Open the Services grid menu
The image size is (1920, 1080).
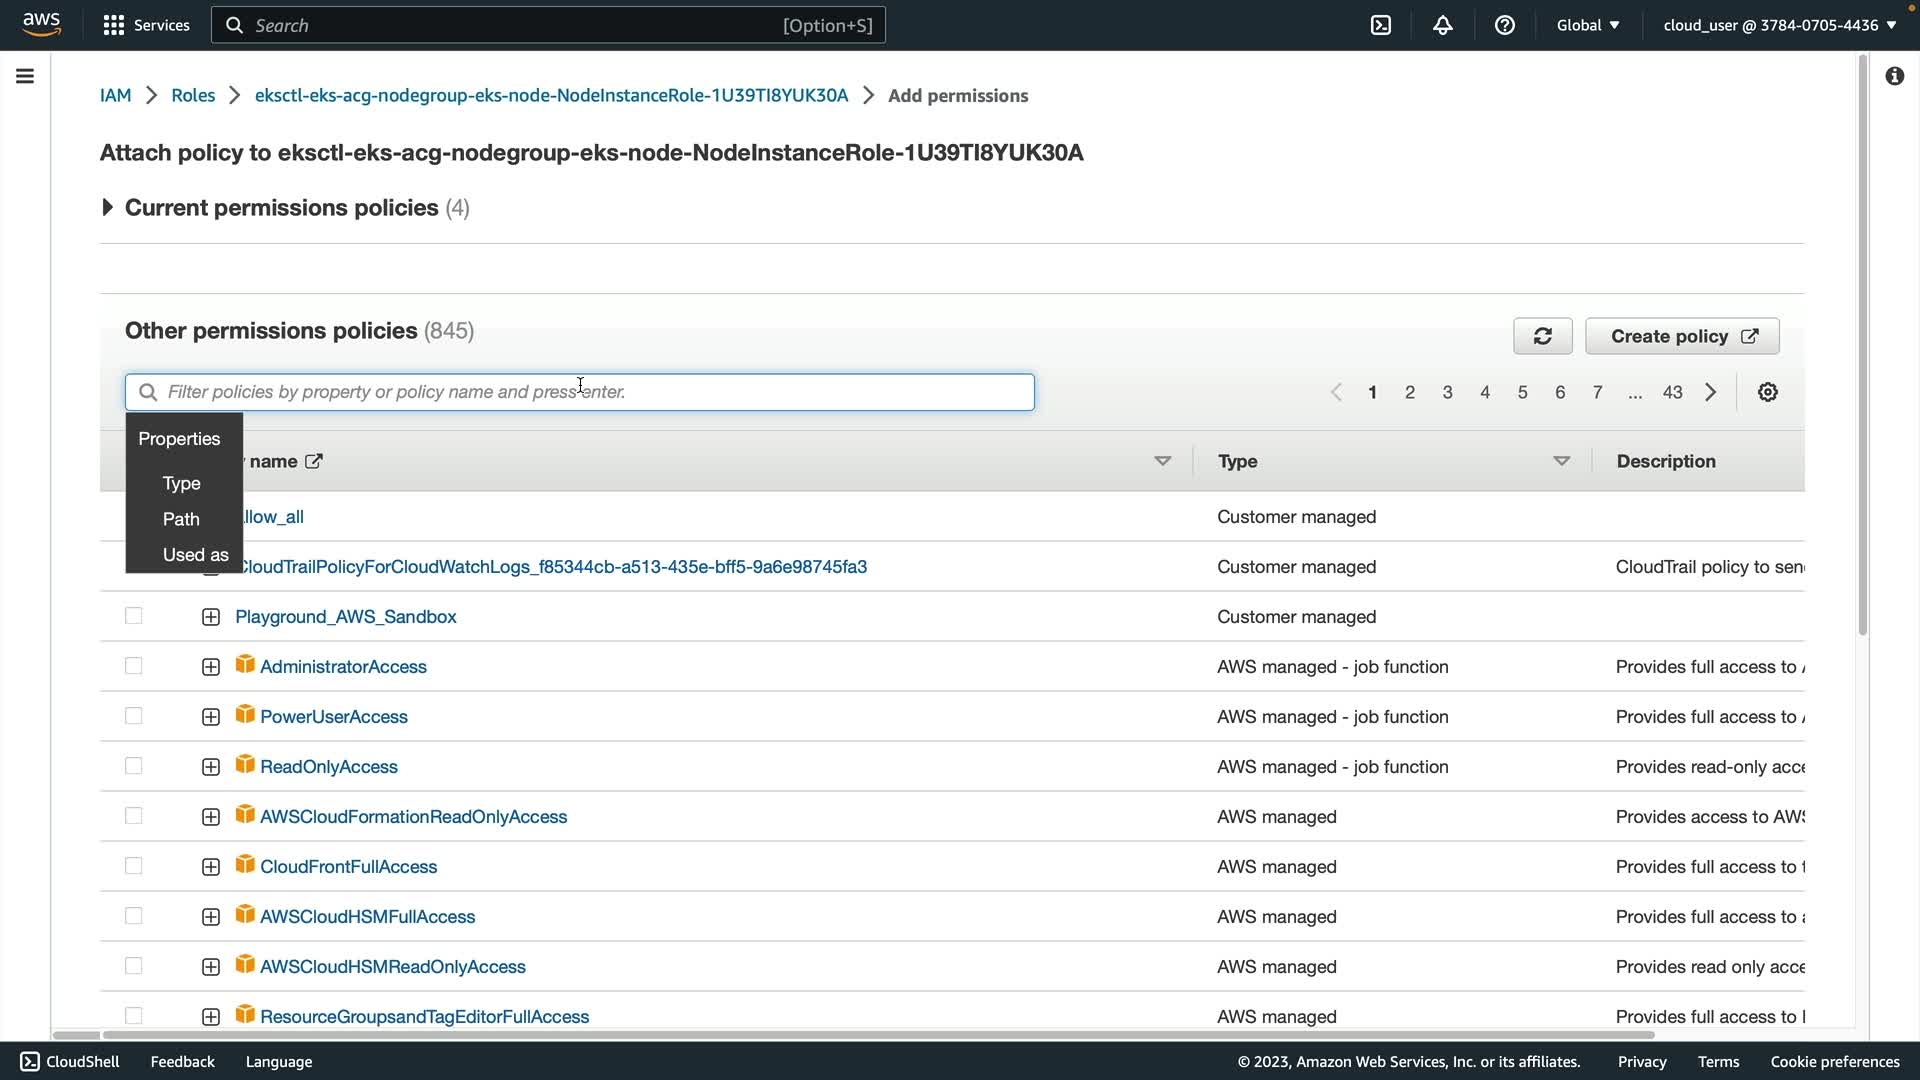(146, 25)
